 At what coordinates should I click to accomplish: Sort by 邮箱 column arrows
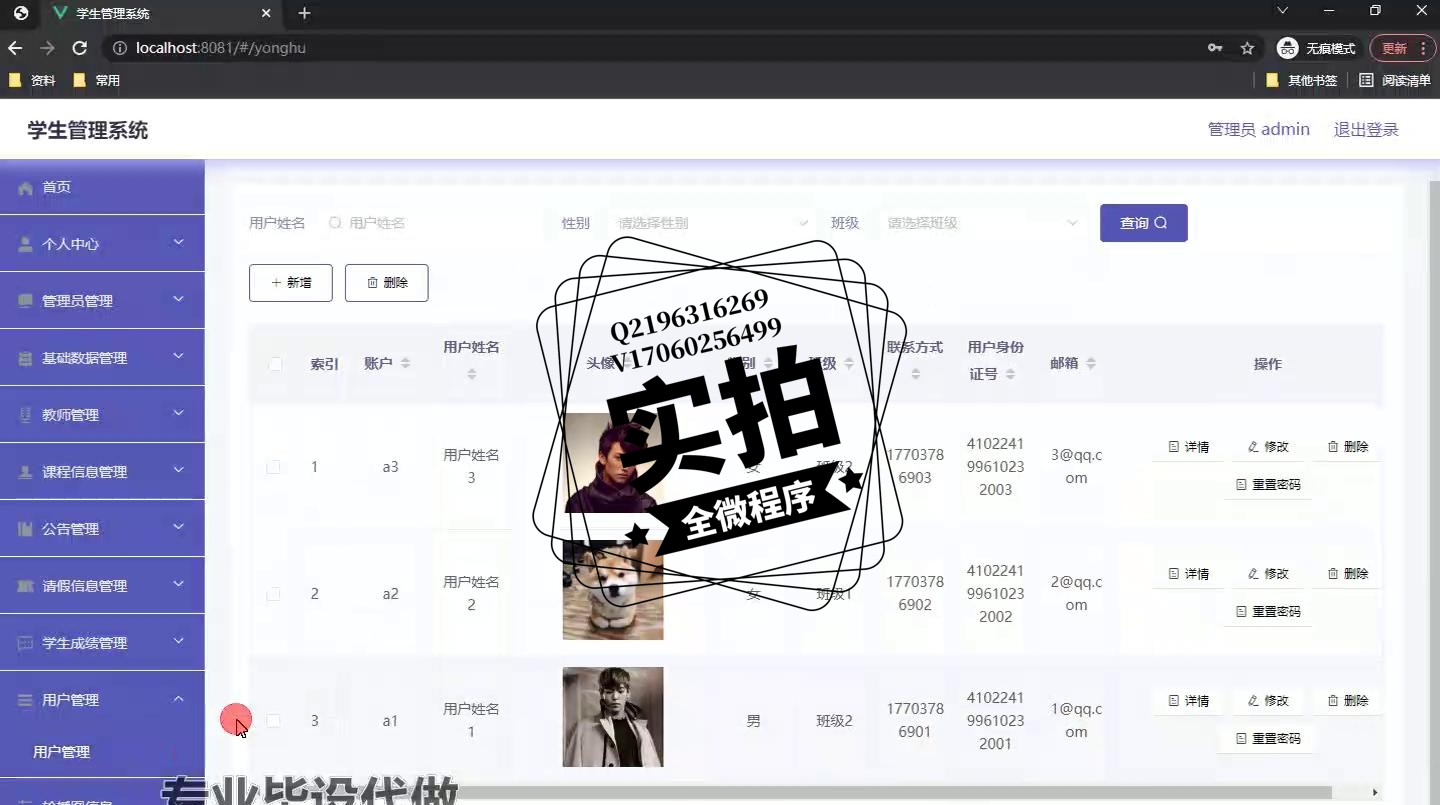point(1091,364)
